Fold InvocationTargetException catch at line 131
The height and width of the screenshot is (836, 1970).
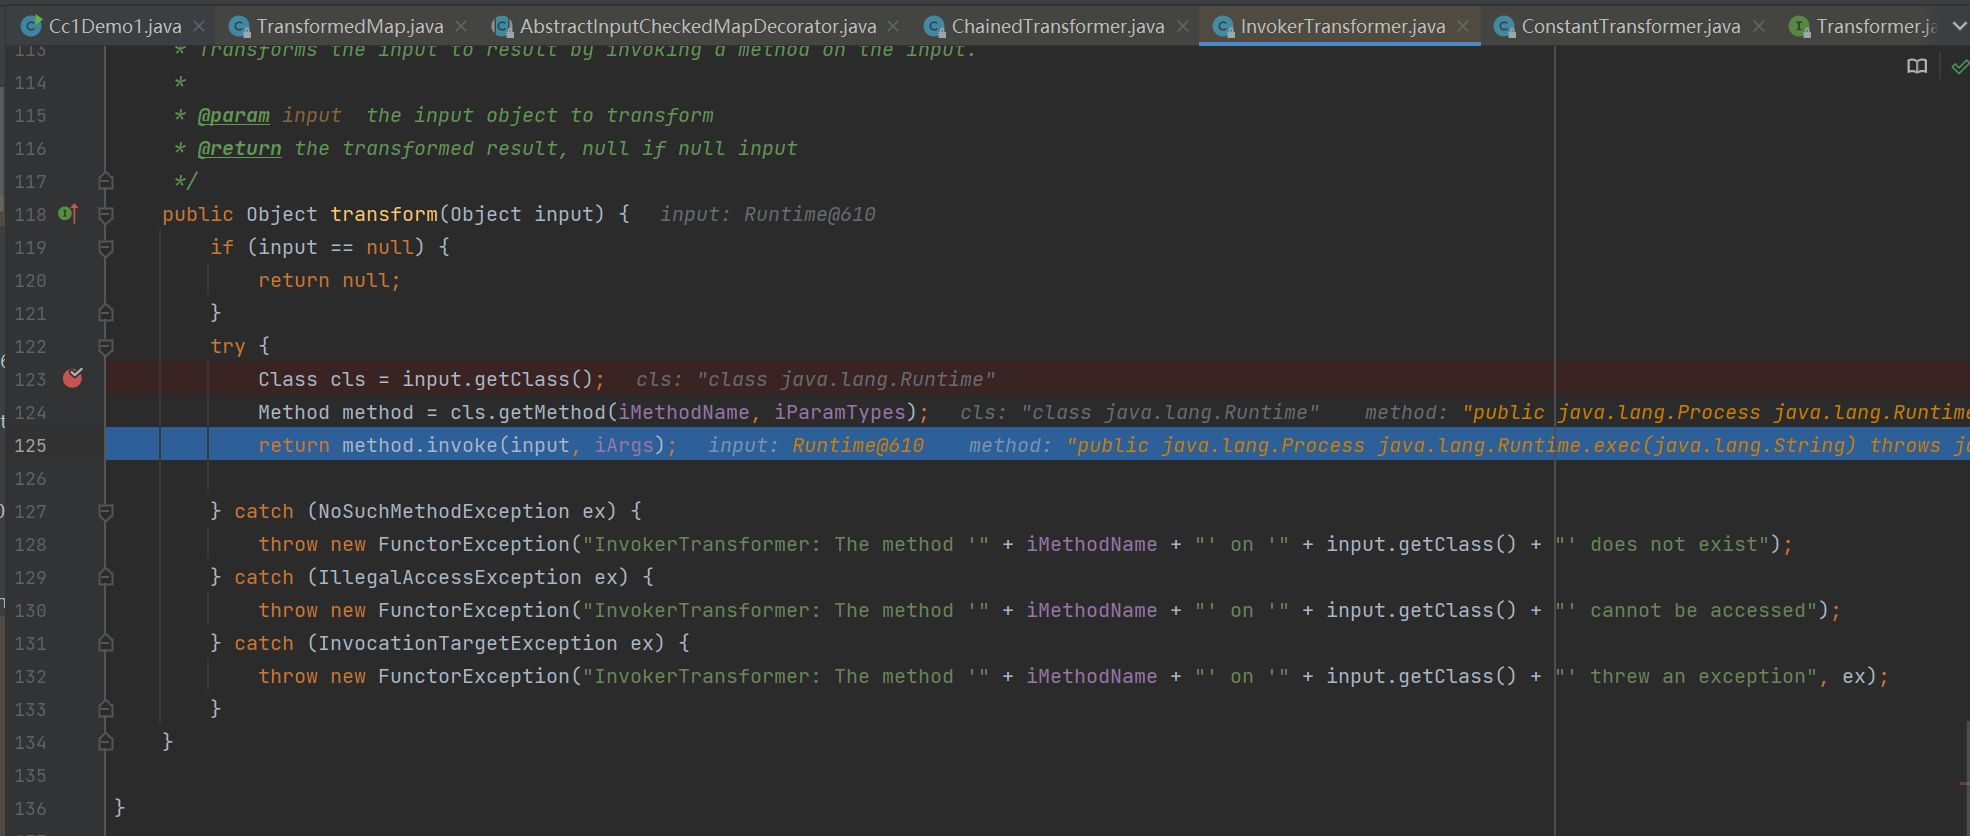click(105, 643)
